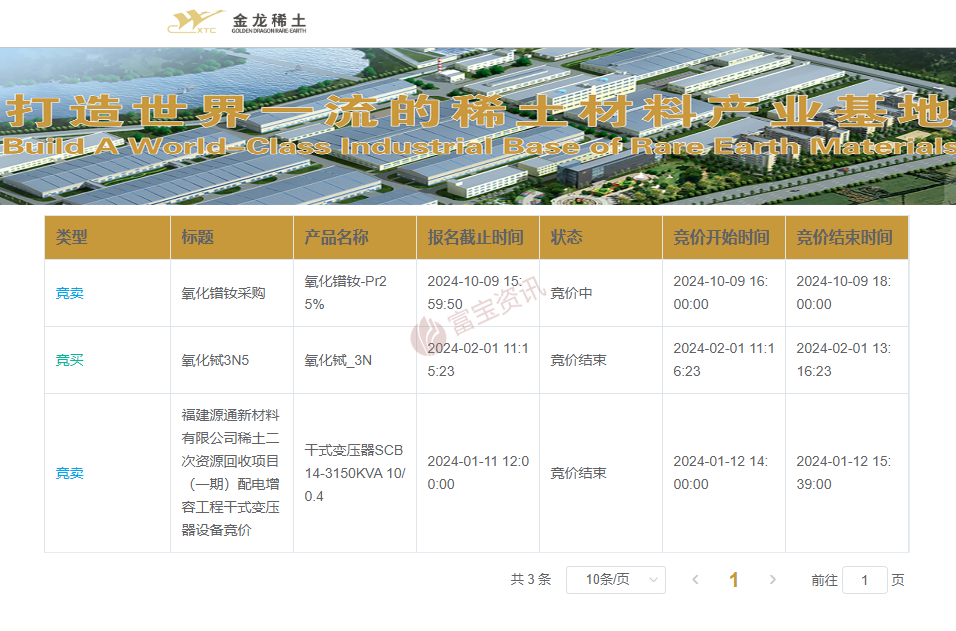Open the 竞卖 link for the 干式变压器 row
The width and height of the screenshot is (956, 631).
point(70,473)
